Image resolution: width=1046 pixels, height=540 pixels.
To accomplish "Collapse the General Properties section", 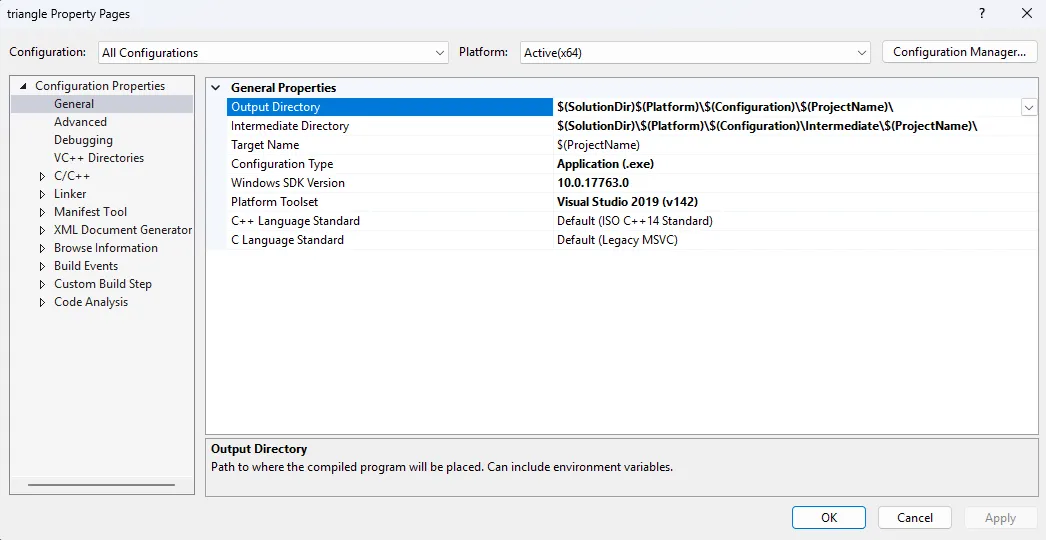I will [216, 88].
